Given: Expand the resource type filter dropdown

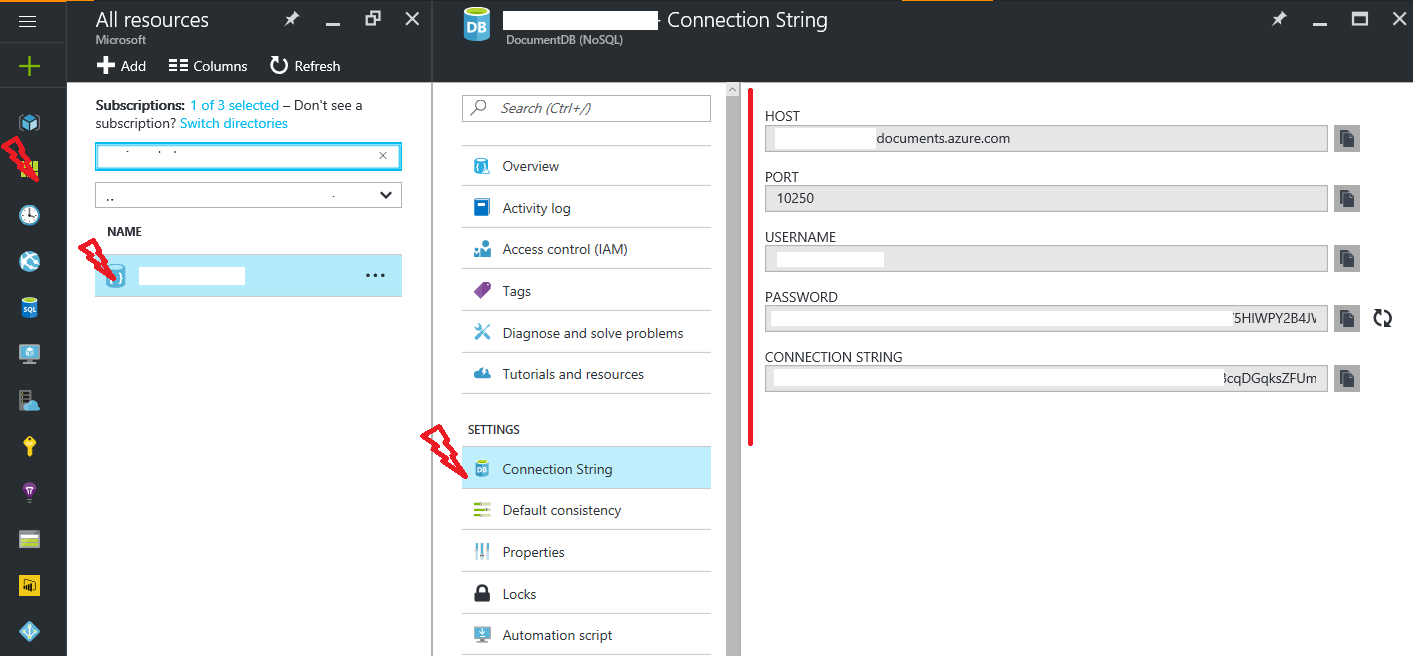Looking at the screenshot, I should [x=248, y=195].
